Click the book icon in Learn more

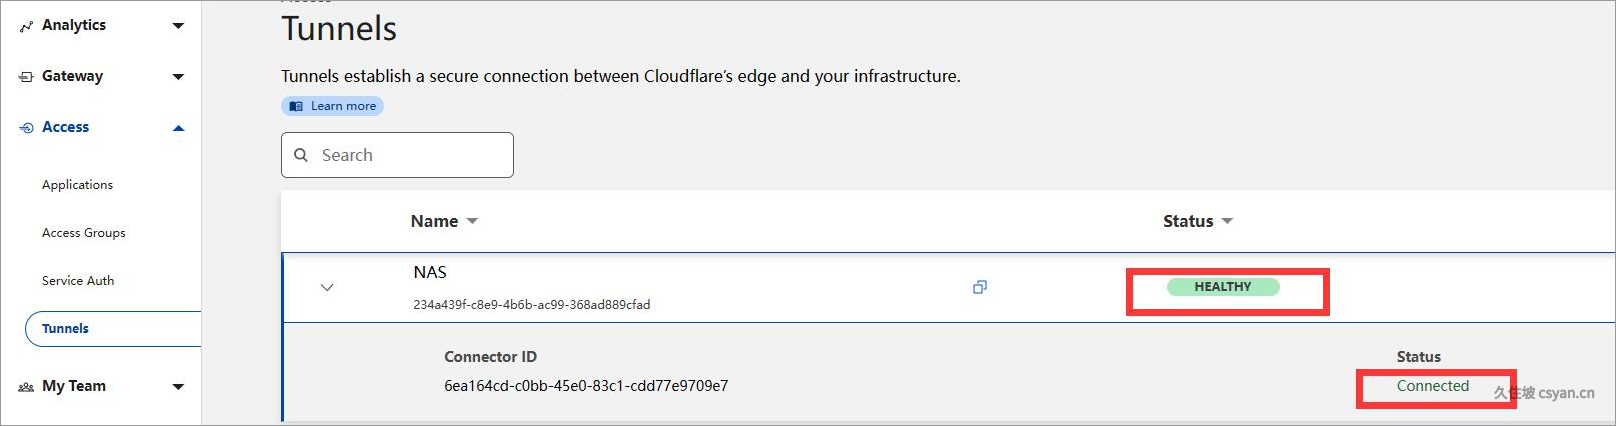pyautogui.click(x=296, y=106)
